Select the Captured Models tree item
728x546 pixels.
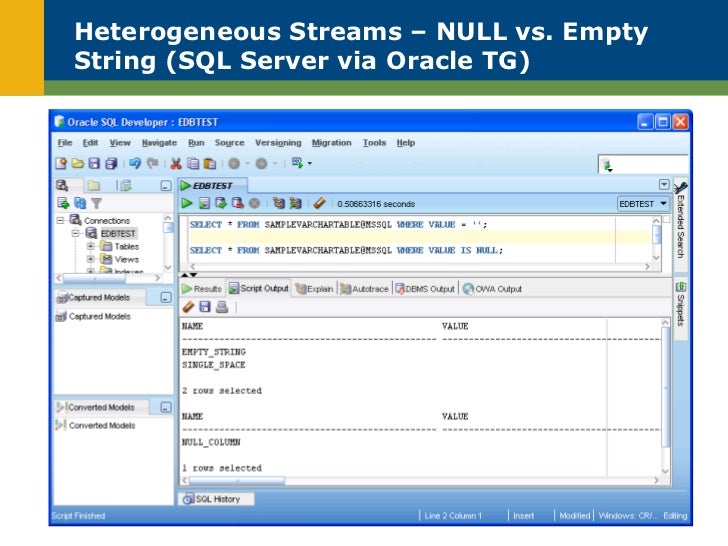[93, 316]
